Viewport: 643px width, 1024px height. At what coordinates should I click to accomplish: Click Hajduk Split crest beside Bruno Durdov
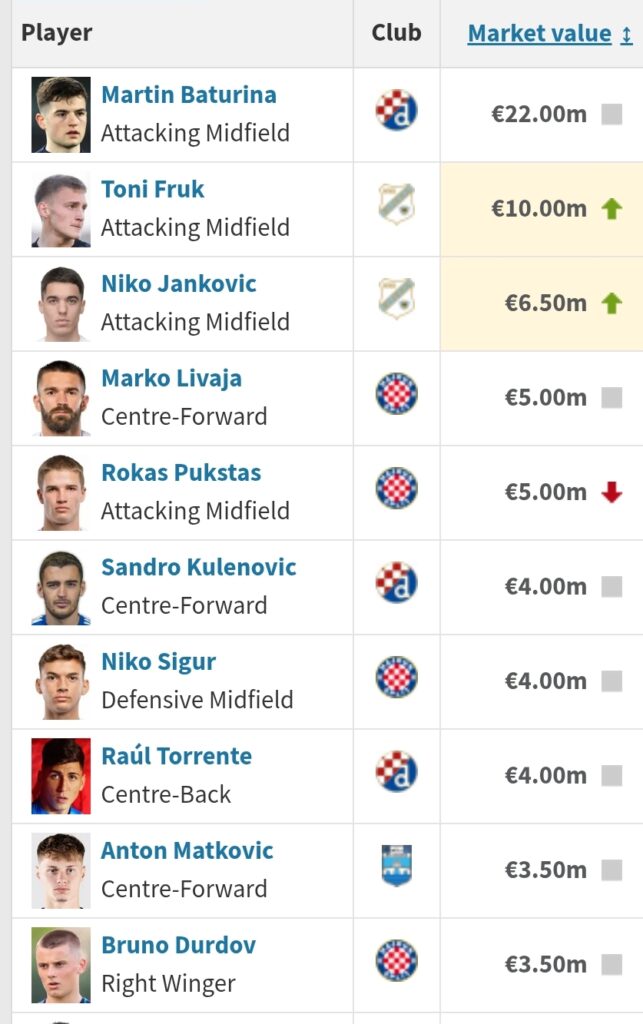click(396, 960)
